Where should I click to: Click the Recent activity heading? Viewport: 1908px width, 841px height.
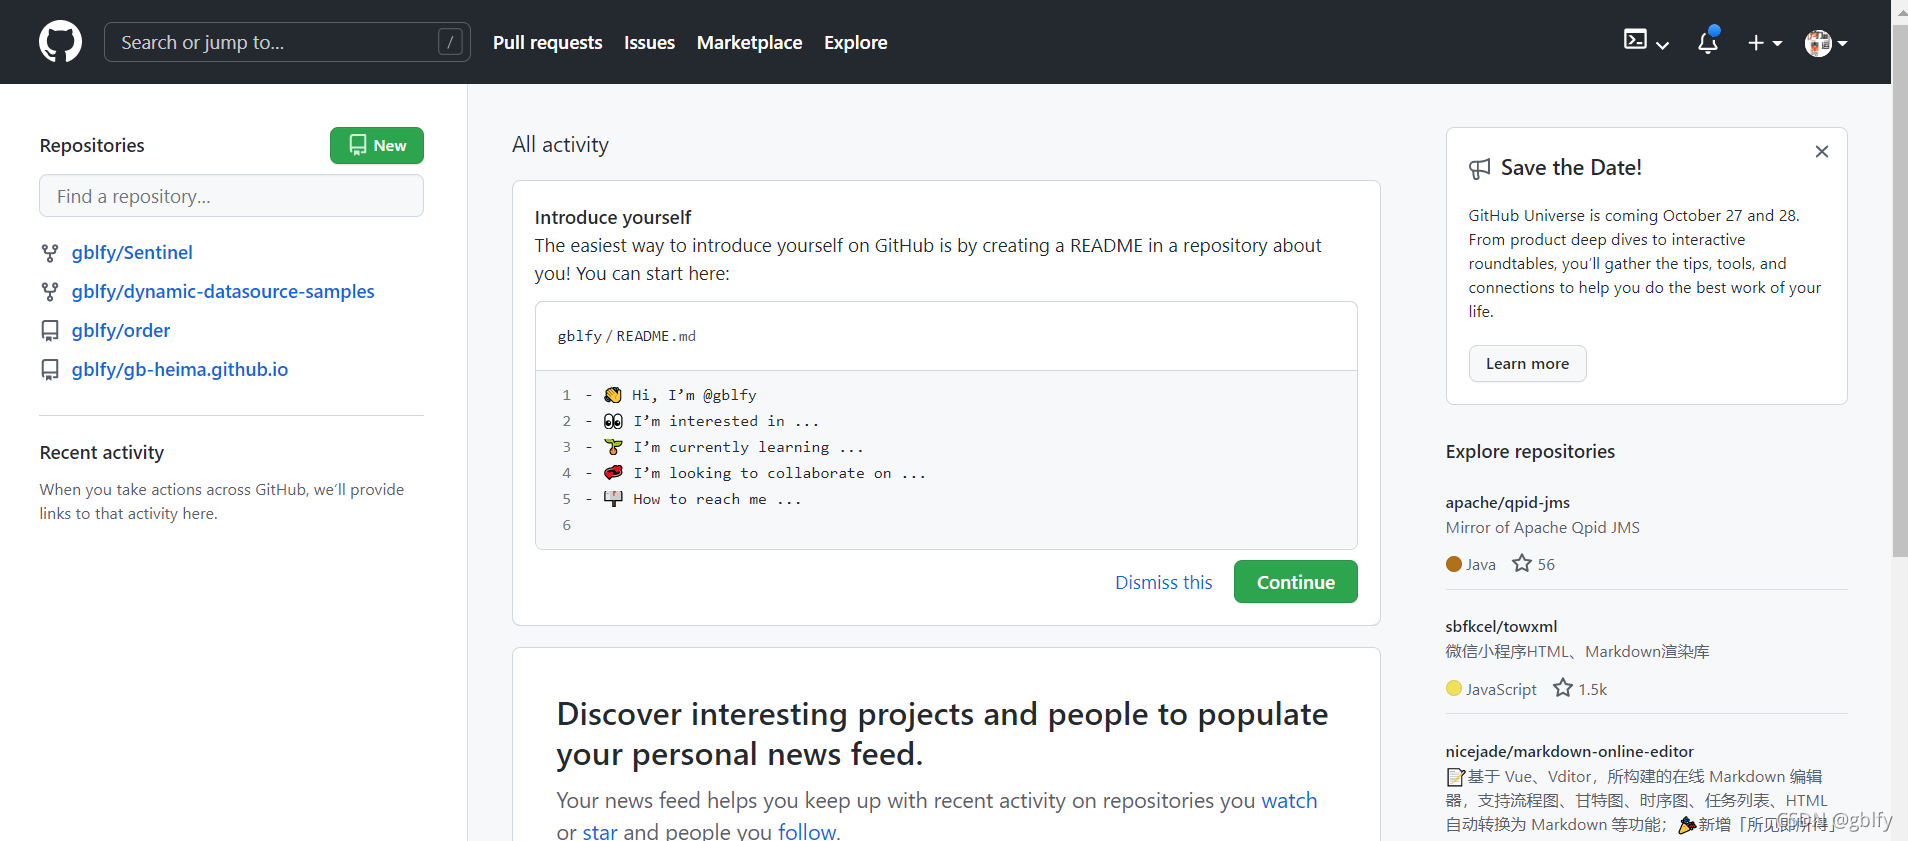pos(102,452)
